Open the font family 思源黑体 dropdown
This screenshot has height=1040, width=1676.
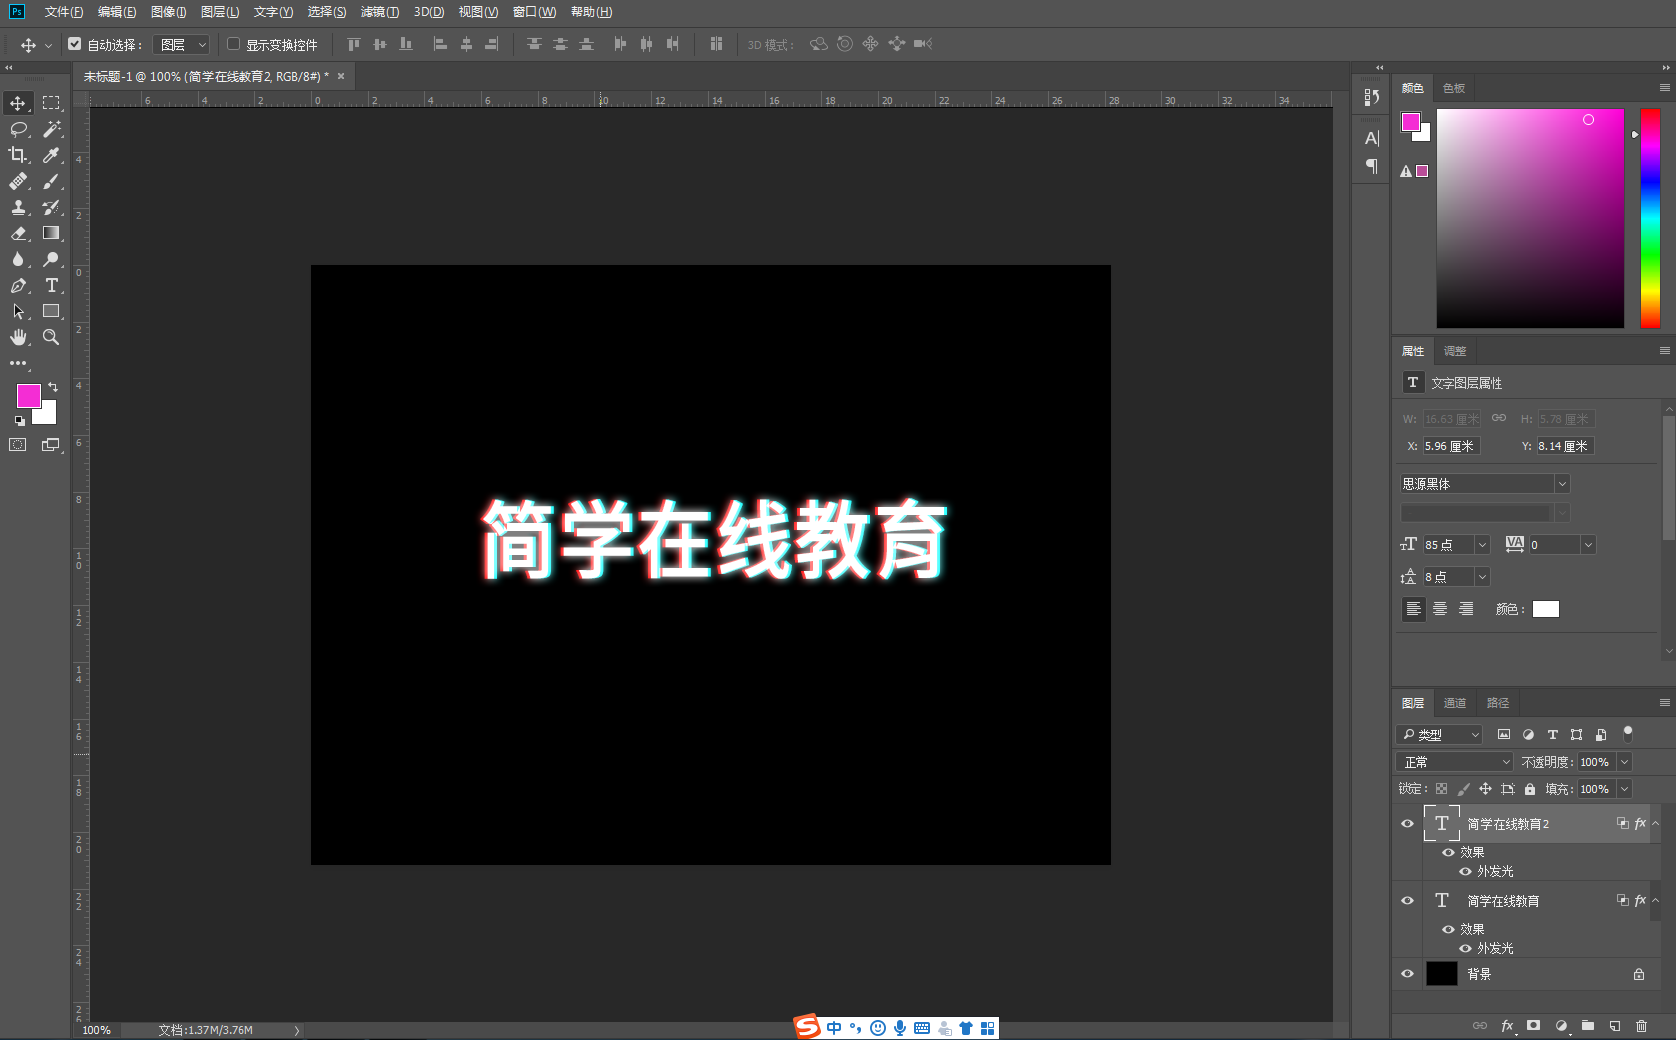pyautogui.click(x=1562, y=484)
